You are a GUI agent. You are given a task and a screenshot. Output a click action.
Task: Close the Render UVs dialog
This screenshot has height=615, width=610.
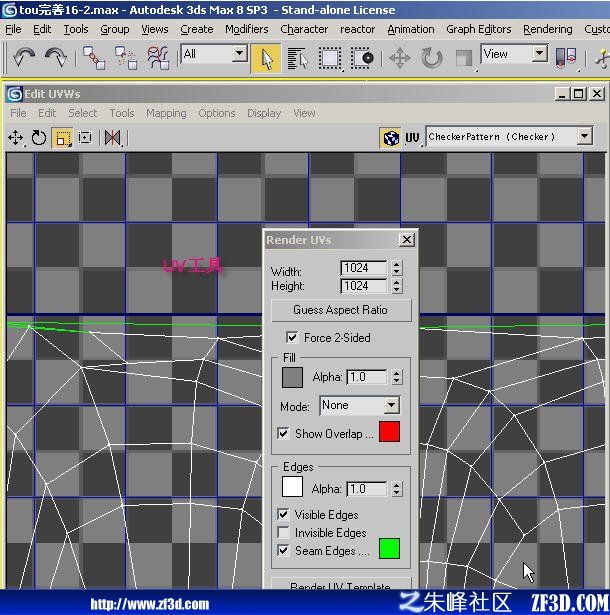pos(407,239)
